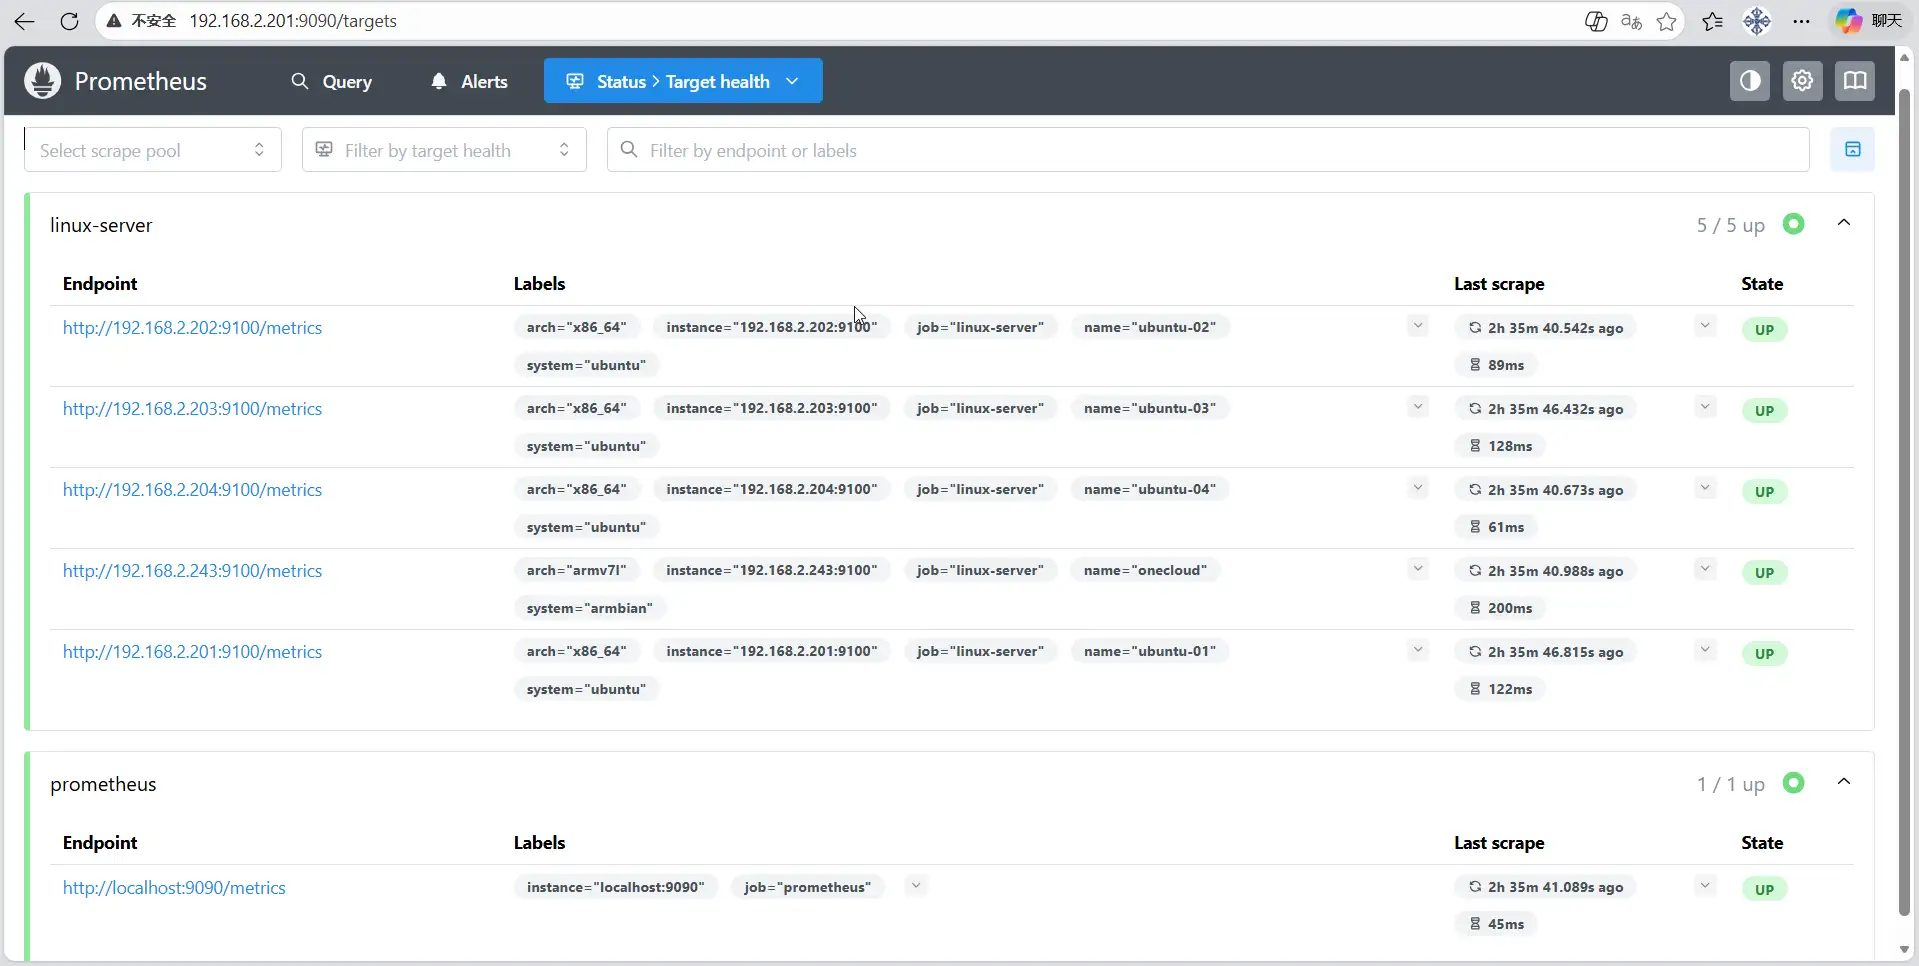Open the Filter by target health dropdown

coord(444,150)
